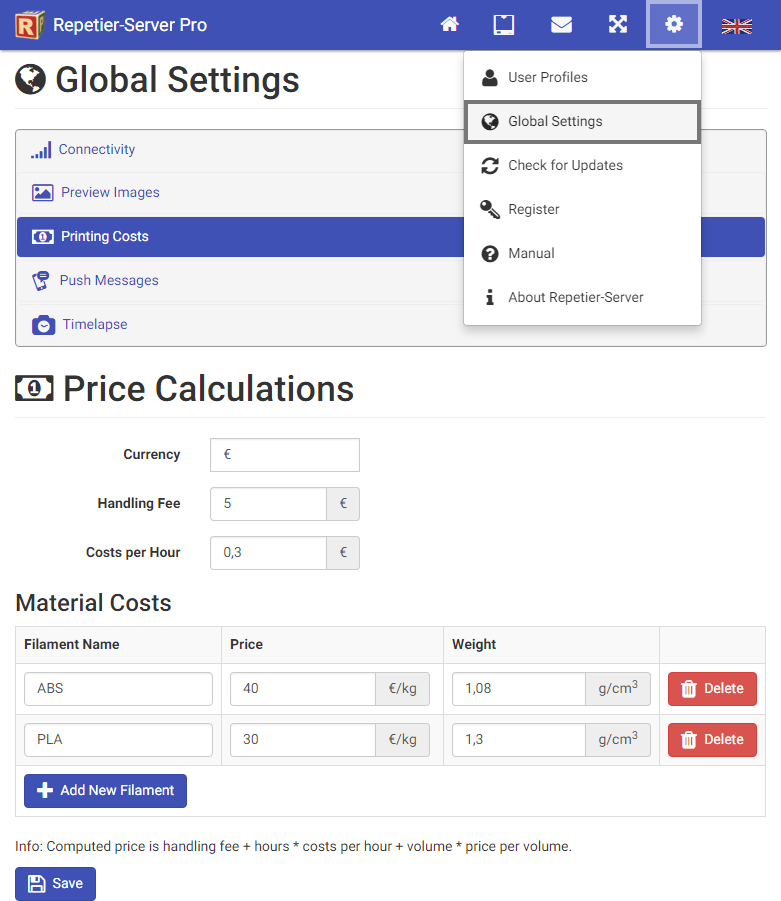Open the language flag selector
This screenshot has height=901, width=781.
(737, 26)
